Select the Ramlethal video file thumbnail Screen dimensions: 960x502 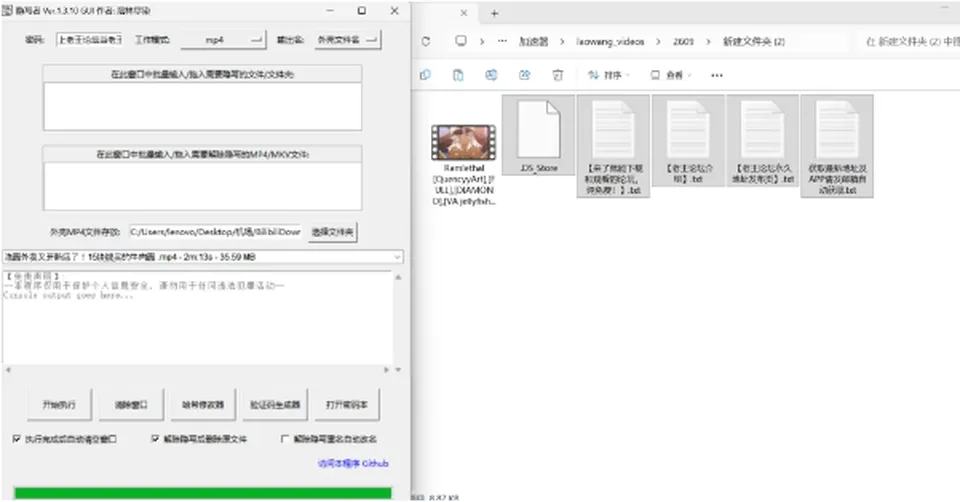point(463,142)
